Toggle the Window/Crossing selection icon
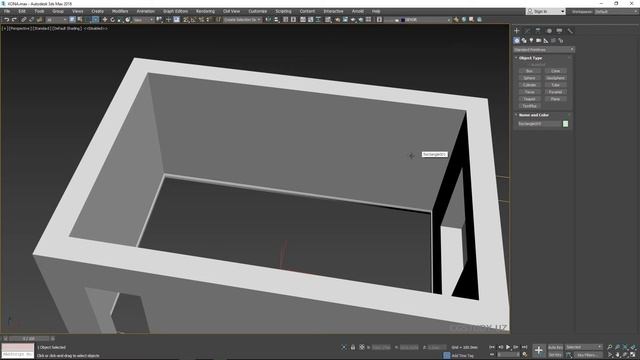The image size is (640, 360). point(95,20)
